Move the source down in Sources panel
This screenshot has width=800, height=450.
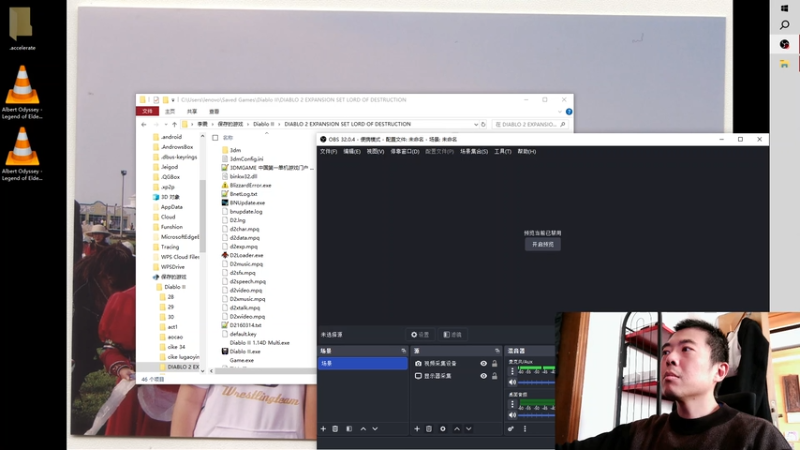click(468, 429)
